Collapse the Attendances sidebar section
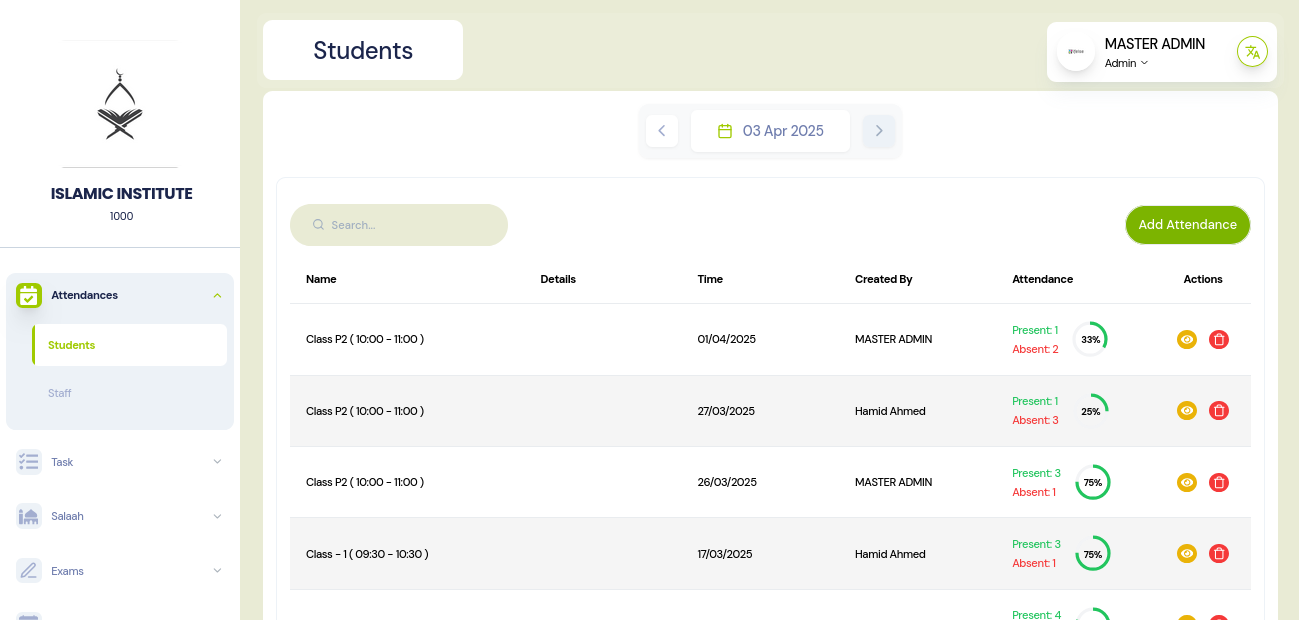This screenshot has height=620, width=1300. (217, 296)
